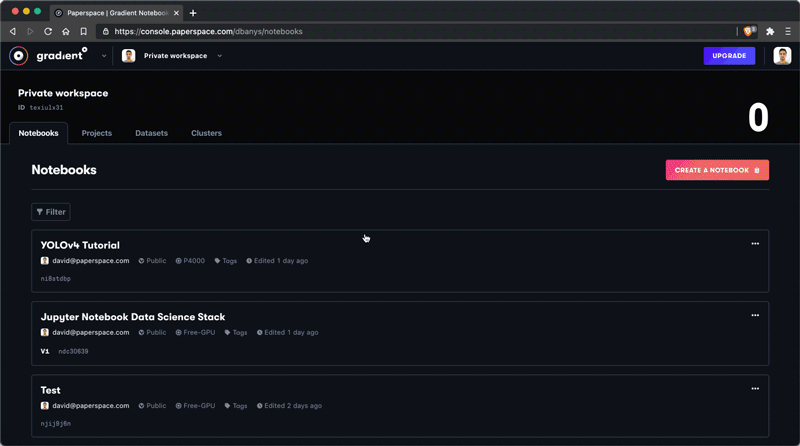Open the browser home icon
The width and height of the screenshot is (800, 446).
click(66, 32)
